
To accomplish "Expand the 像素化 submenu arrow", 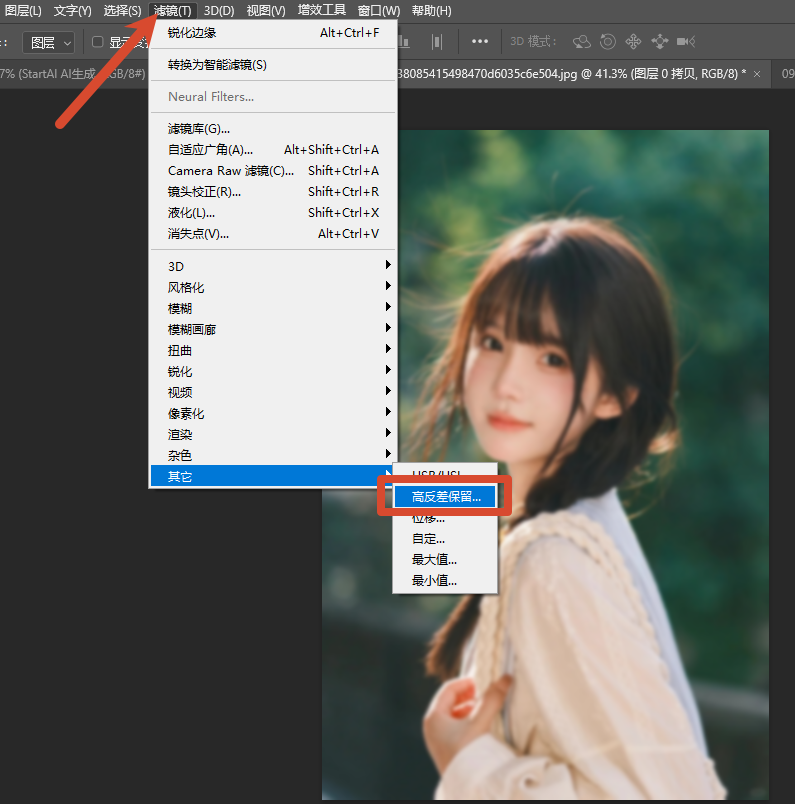I will [388, 412].
